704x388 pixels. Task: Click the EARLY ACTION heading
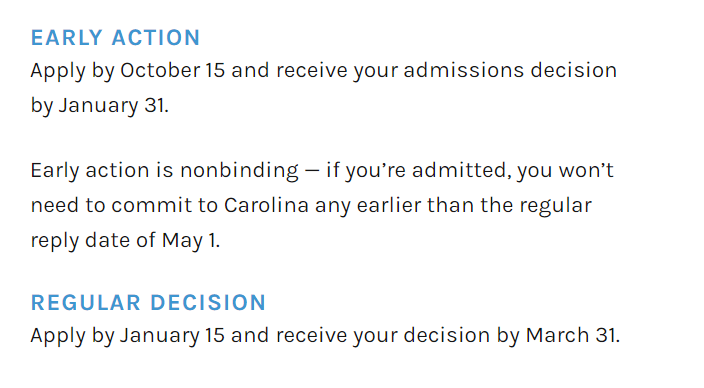tap(115, 38)
